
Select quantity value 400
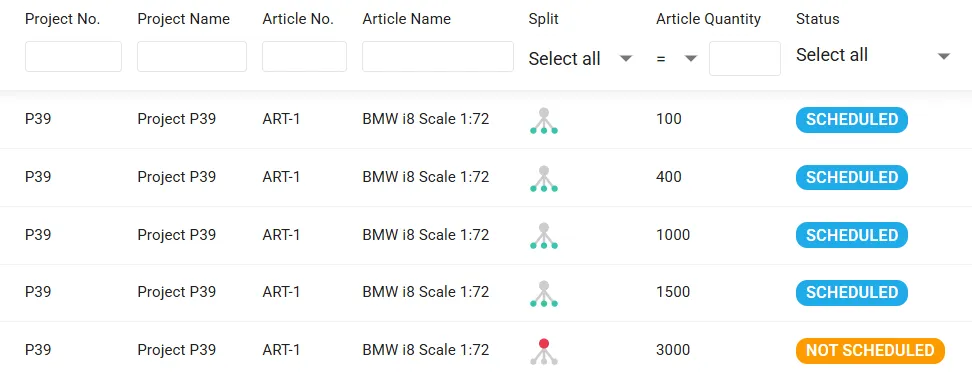(669, 177)
